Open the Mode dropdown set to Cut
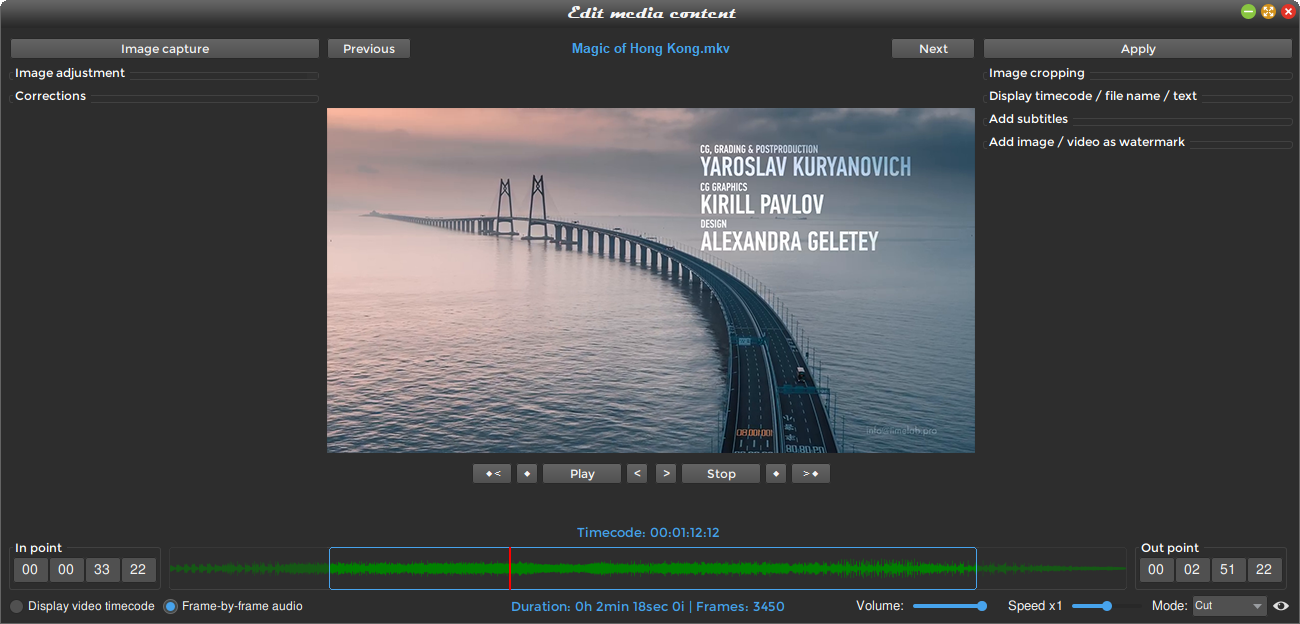Screen dimensions: 1300x624 (x=1229, y=606)
